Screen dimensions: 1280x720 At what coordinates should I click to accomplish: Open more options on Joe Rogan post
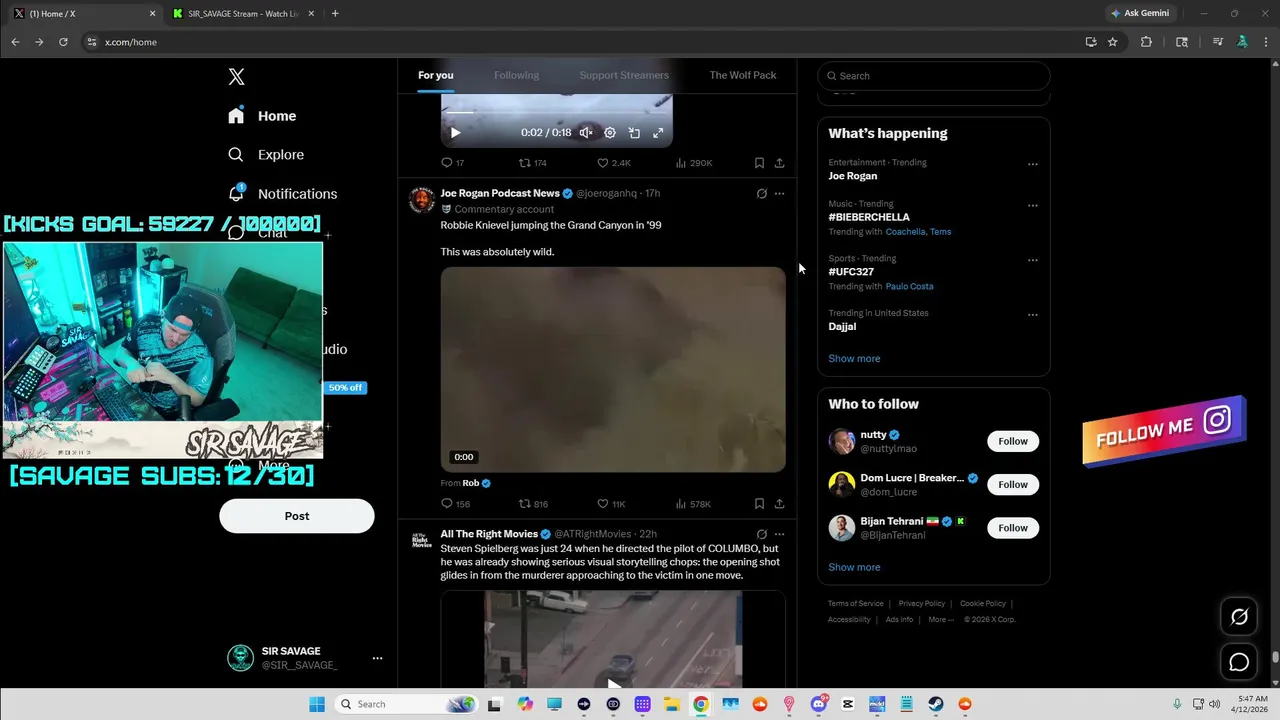[779, 194]
